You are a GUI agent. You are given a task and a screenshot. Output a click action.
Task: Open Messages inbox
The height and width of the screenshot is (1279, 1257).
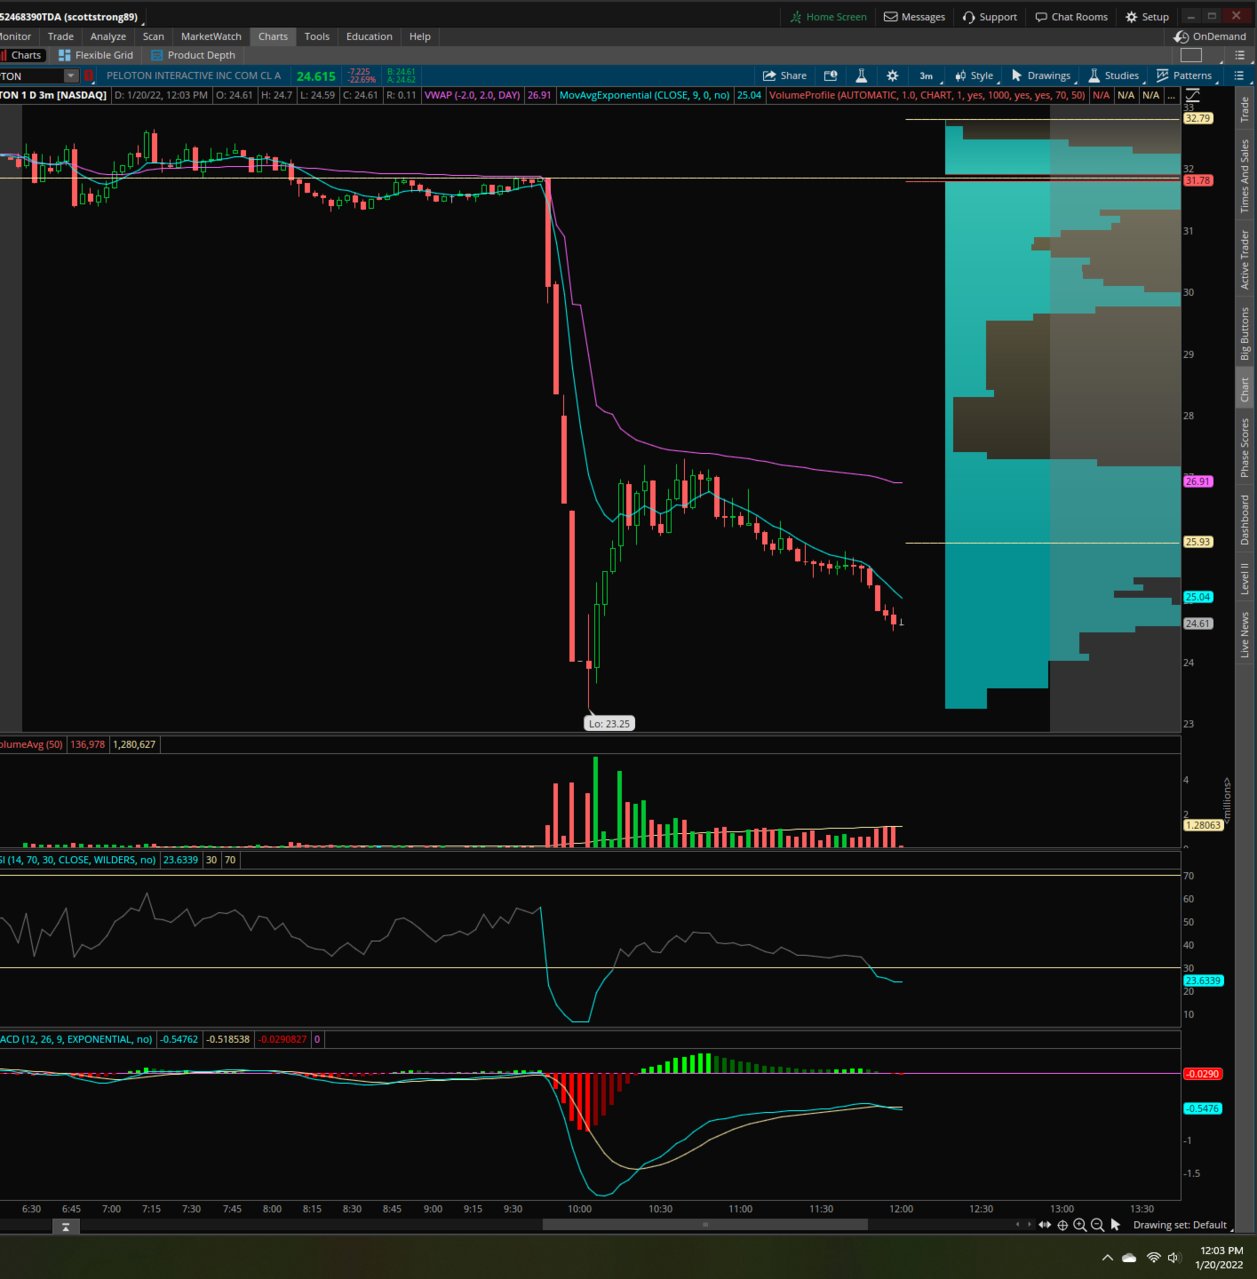click(x=914, y=17)
